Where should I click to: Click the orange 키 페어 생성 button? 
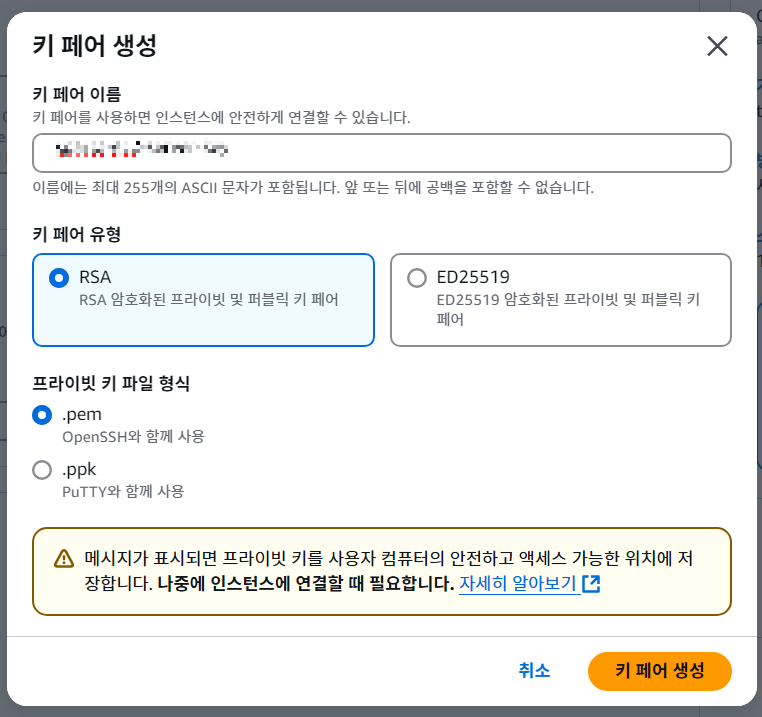coord(659,671)
